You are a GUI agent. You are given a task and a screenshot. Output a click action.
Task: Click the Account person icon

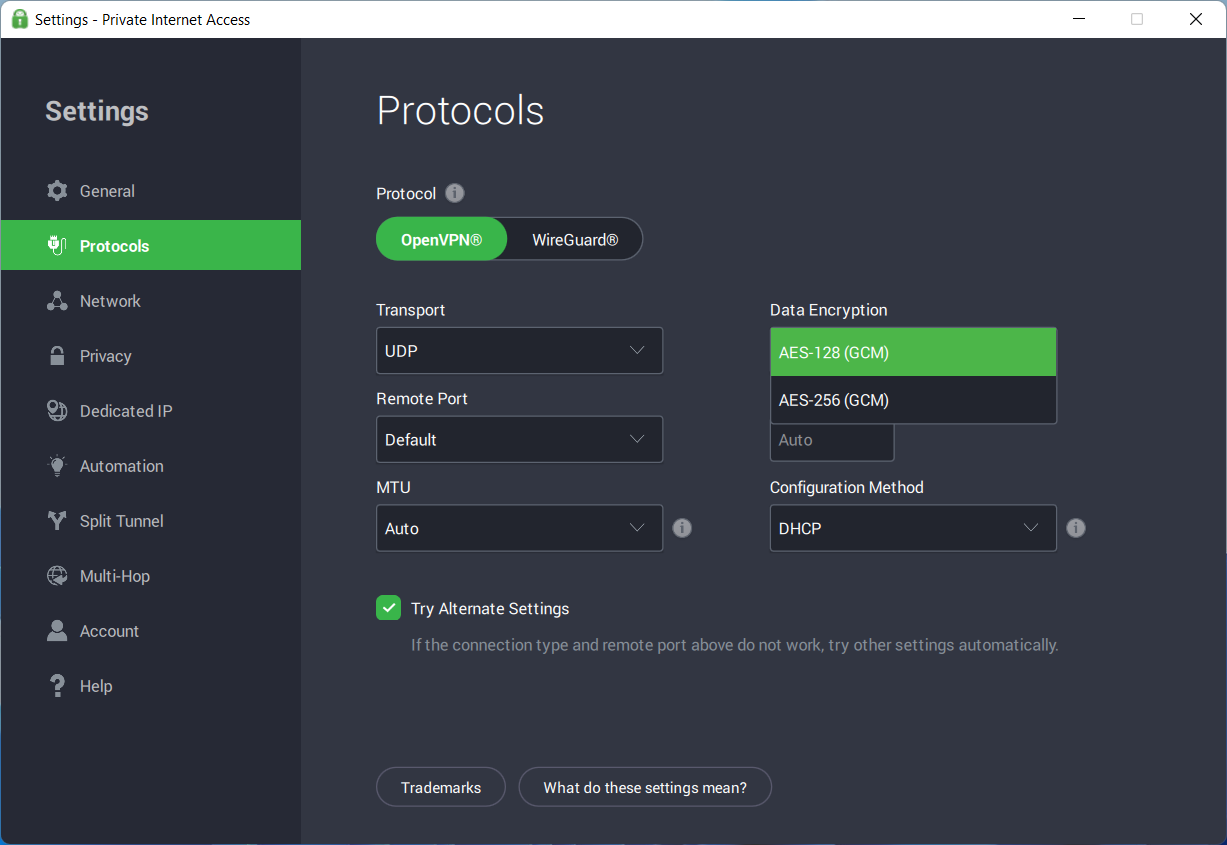[57, 631]
